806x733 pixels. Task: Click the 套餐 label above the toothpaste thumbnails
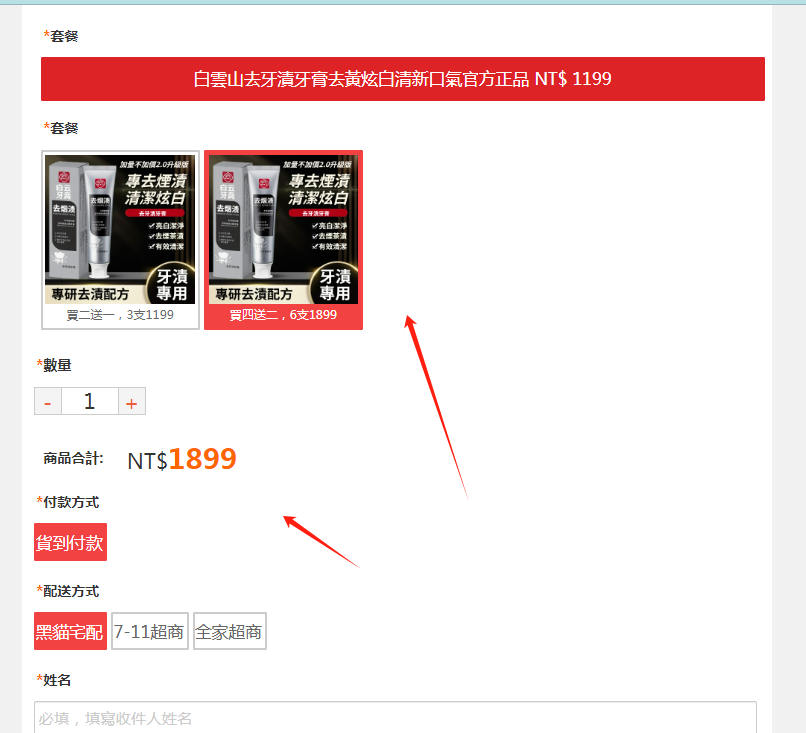(x=61, y=128)
